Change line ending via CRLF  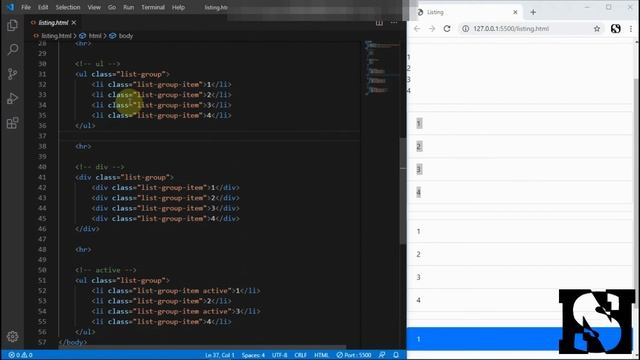[300, 355]
